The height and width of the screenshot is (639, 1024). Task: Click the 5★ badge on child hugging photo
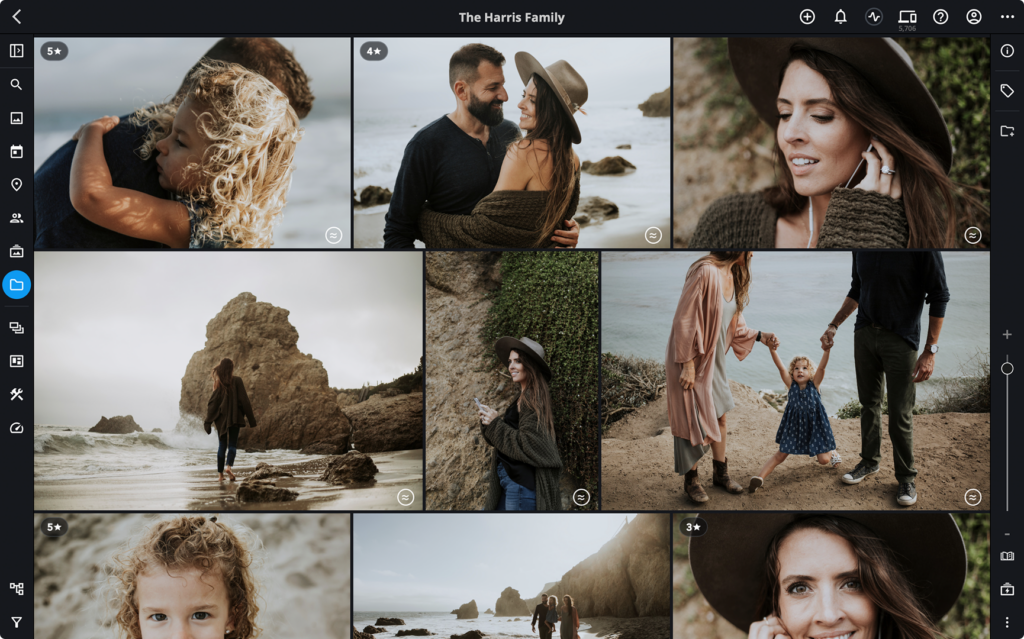[x=54, y=51]
